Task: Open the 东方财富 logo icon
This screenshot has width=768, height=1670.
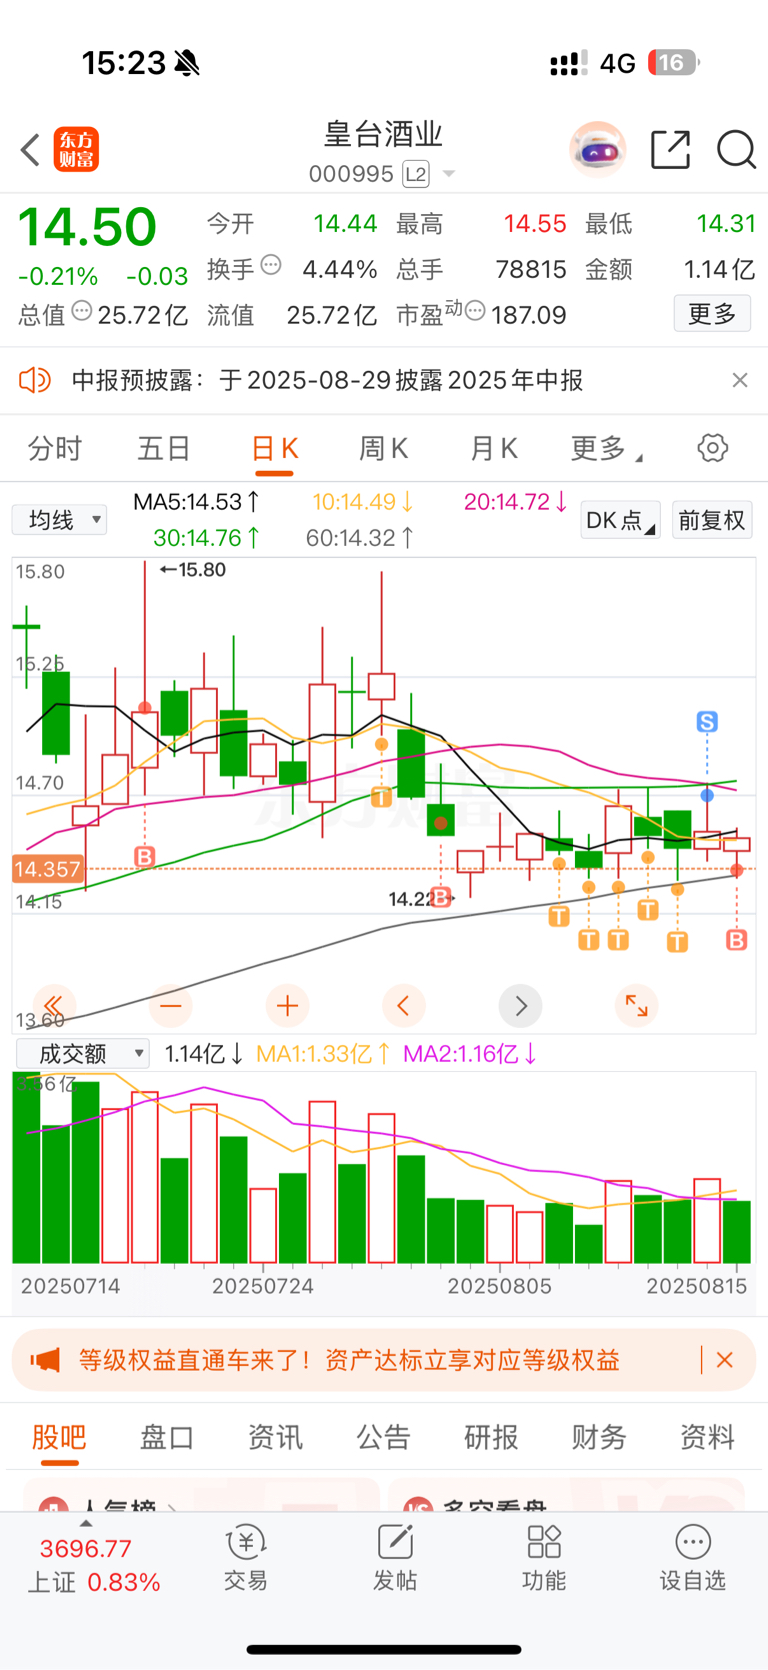Action: 76,150
